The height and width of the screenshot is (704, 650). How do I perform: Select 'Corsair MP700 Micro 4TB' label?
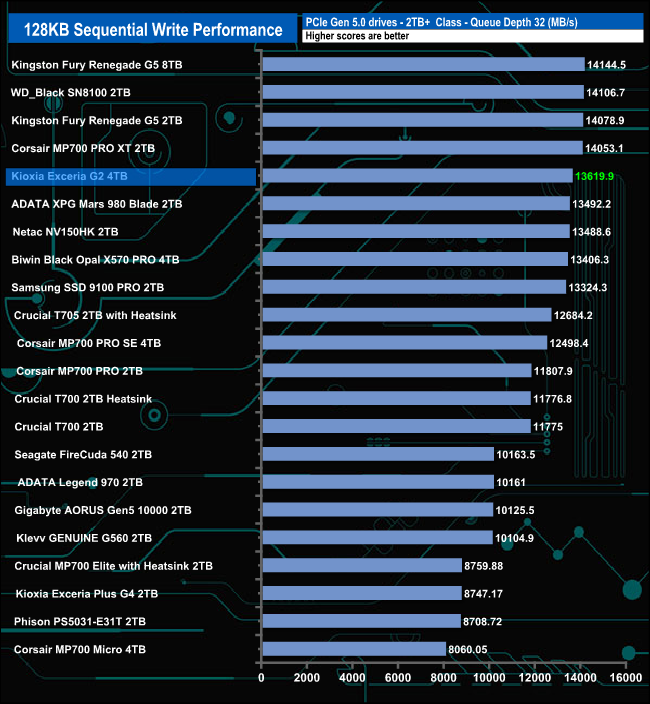coord(80,649)
